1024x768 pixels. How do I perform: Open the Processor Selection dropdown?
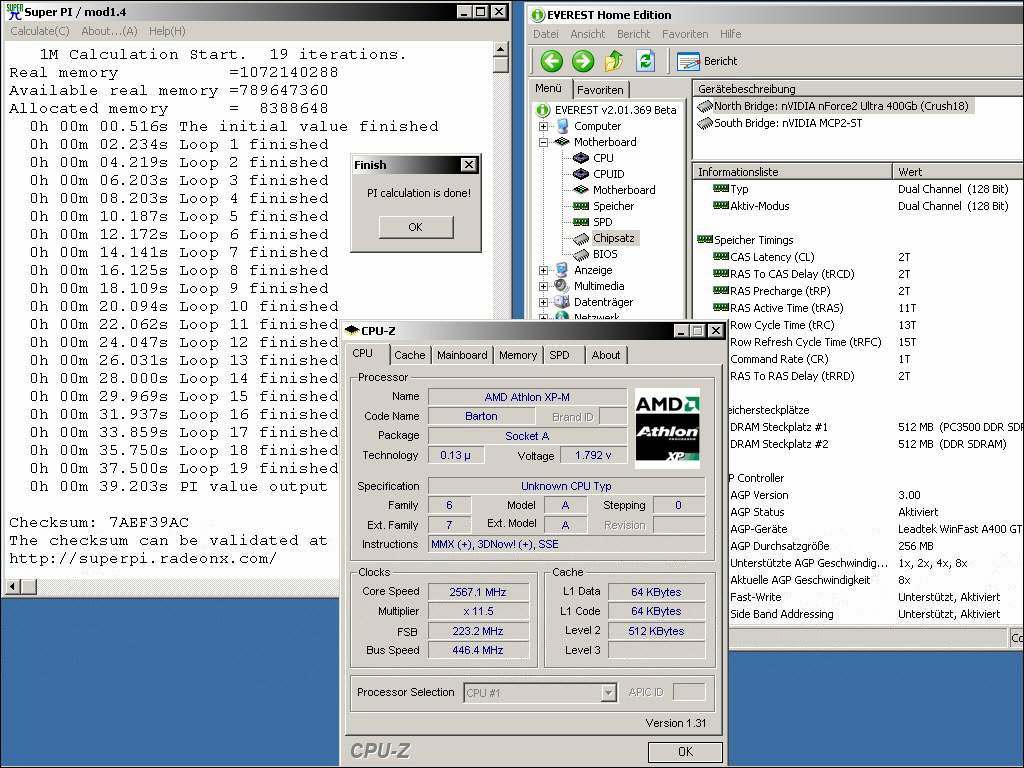608,692
